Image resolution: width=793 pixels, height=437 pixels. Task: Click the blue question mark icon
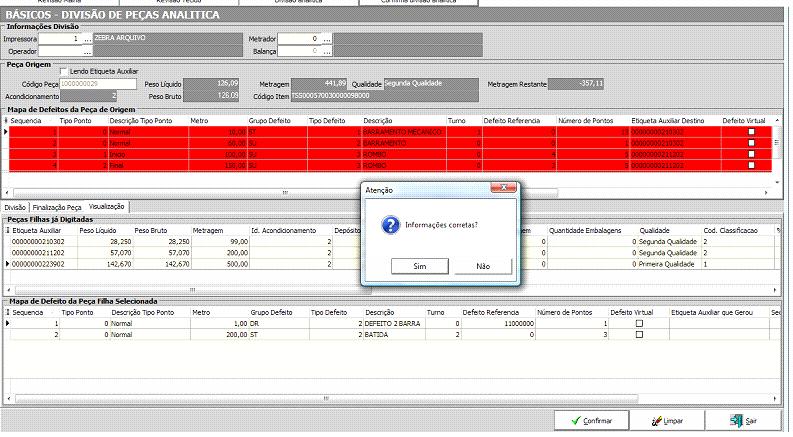(391, 225)
